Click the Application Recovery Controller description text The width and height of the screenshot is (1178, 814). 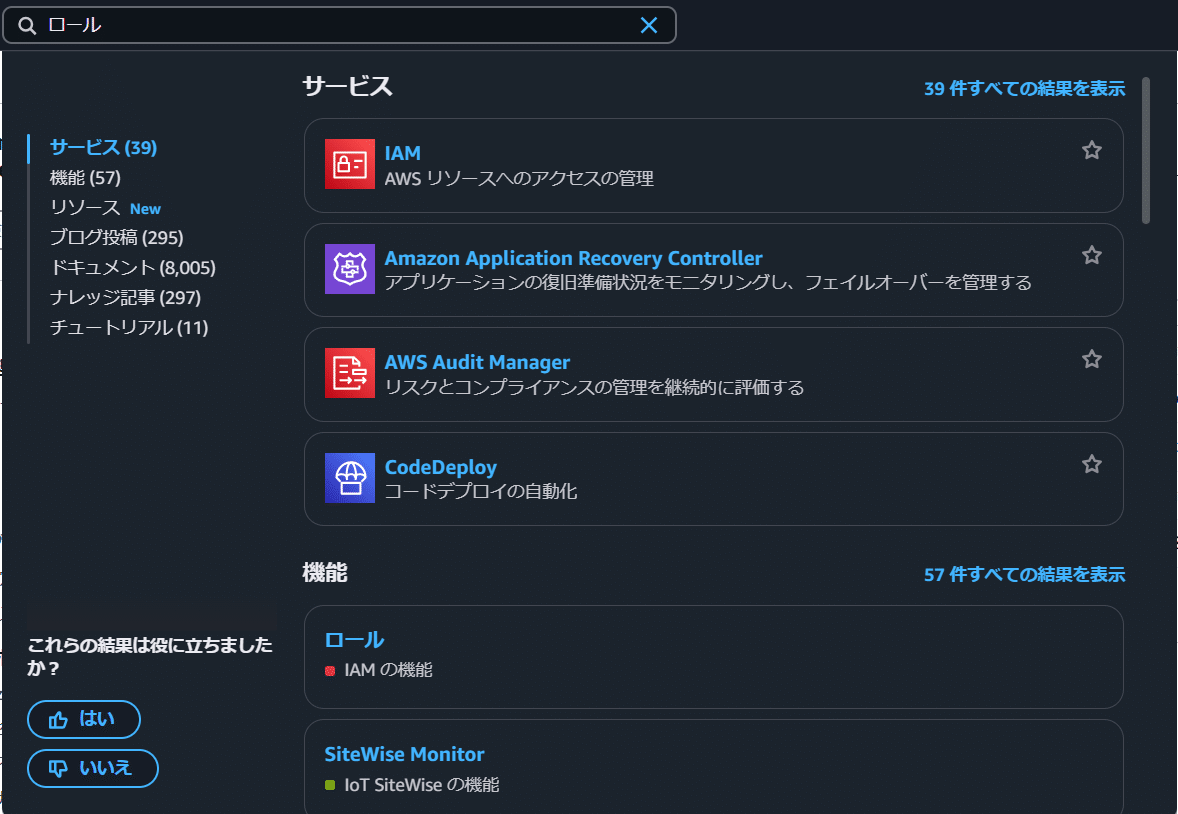pyautogui.click(x=708, y=283)
